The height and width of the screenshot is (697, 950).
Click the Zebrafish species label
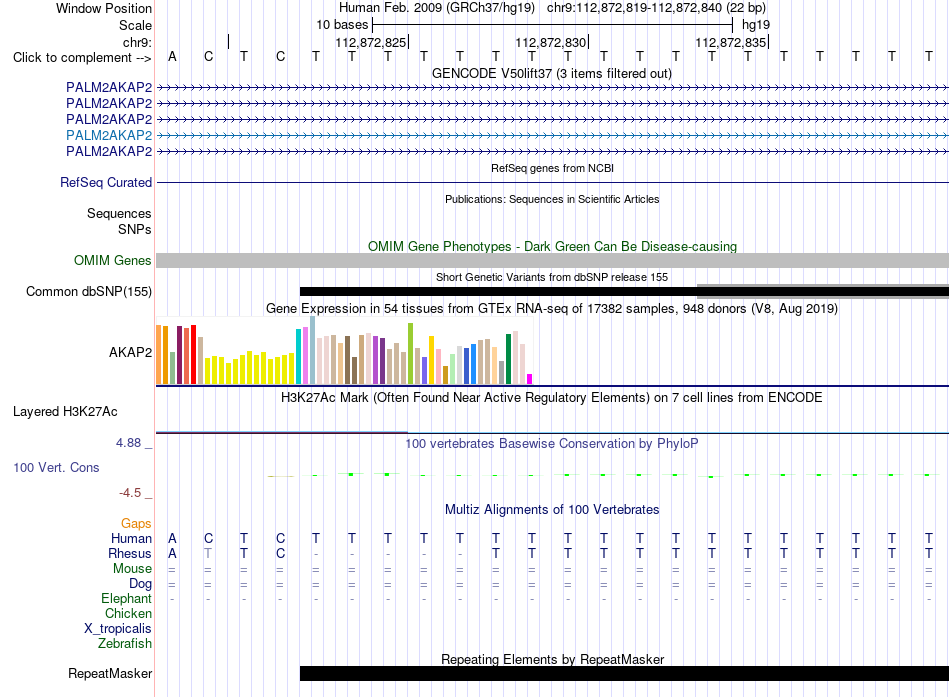click(x=125, y=643)
